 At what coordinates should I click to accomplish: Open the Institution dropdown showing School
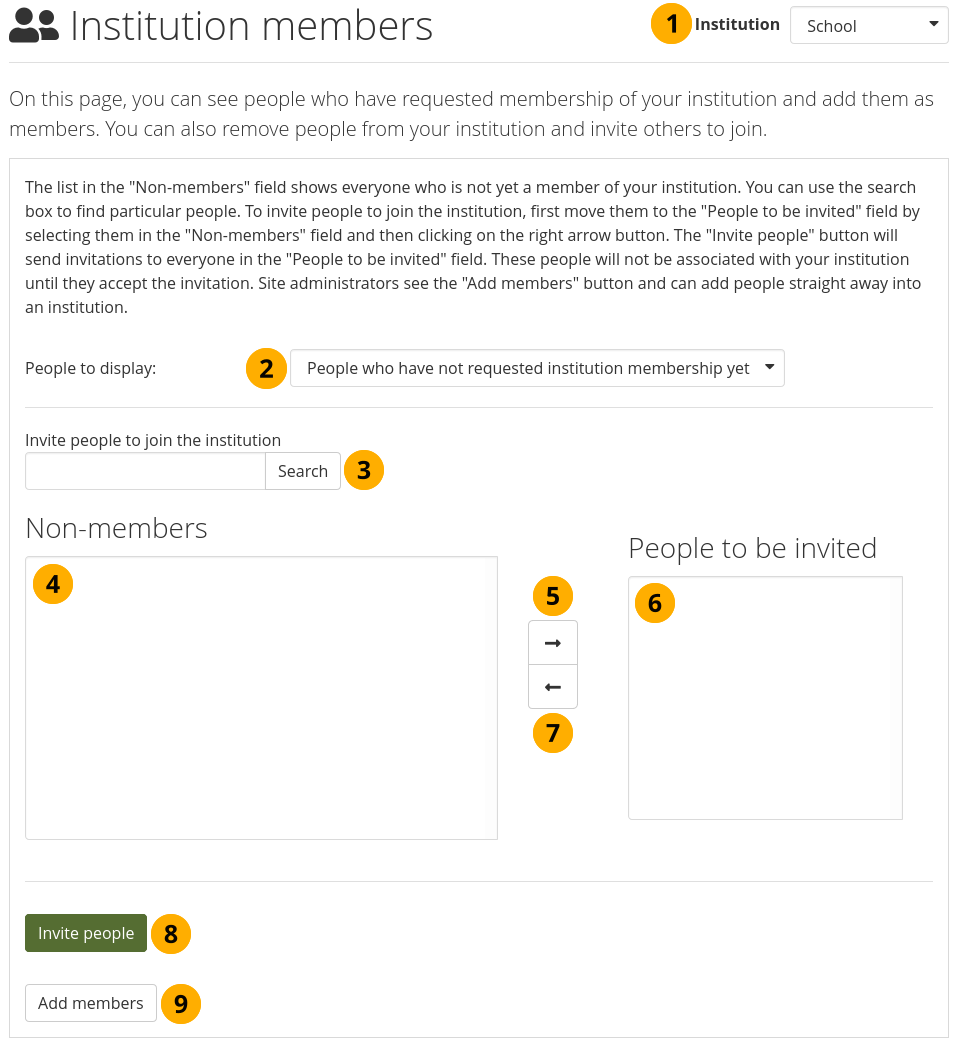869,26
